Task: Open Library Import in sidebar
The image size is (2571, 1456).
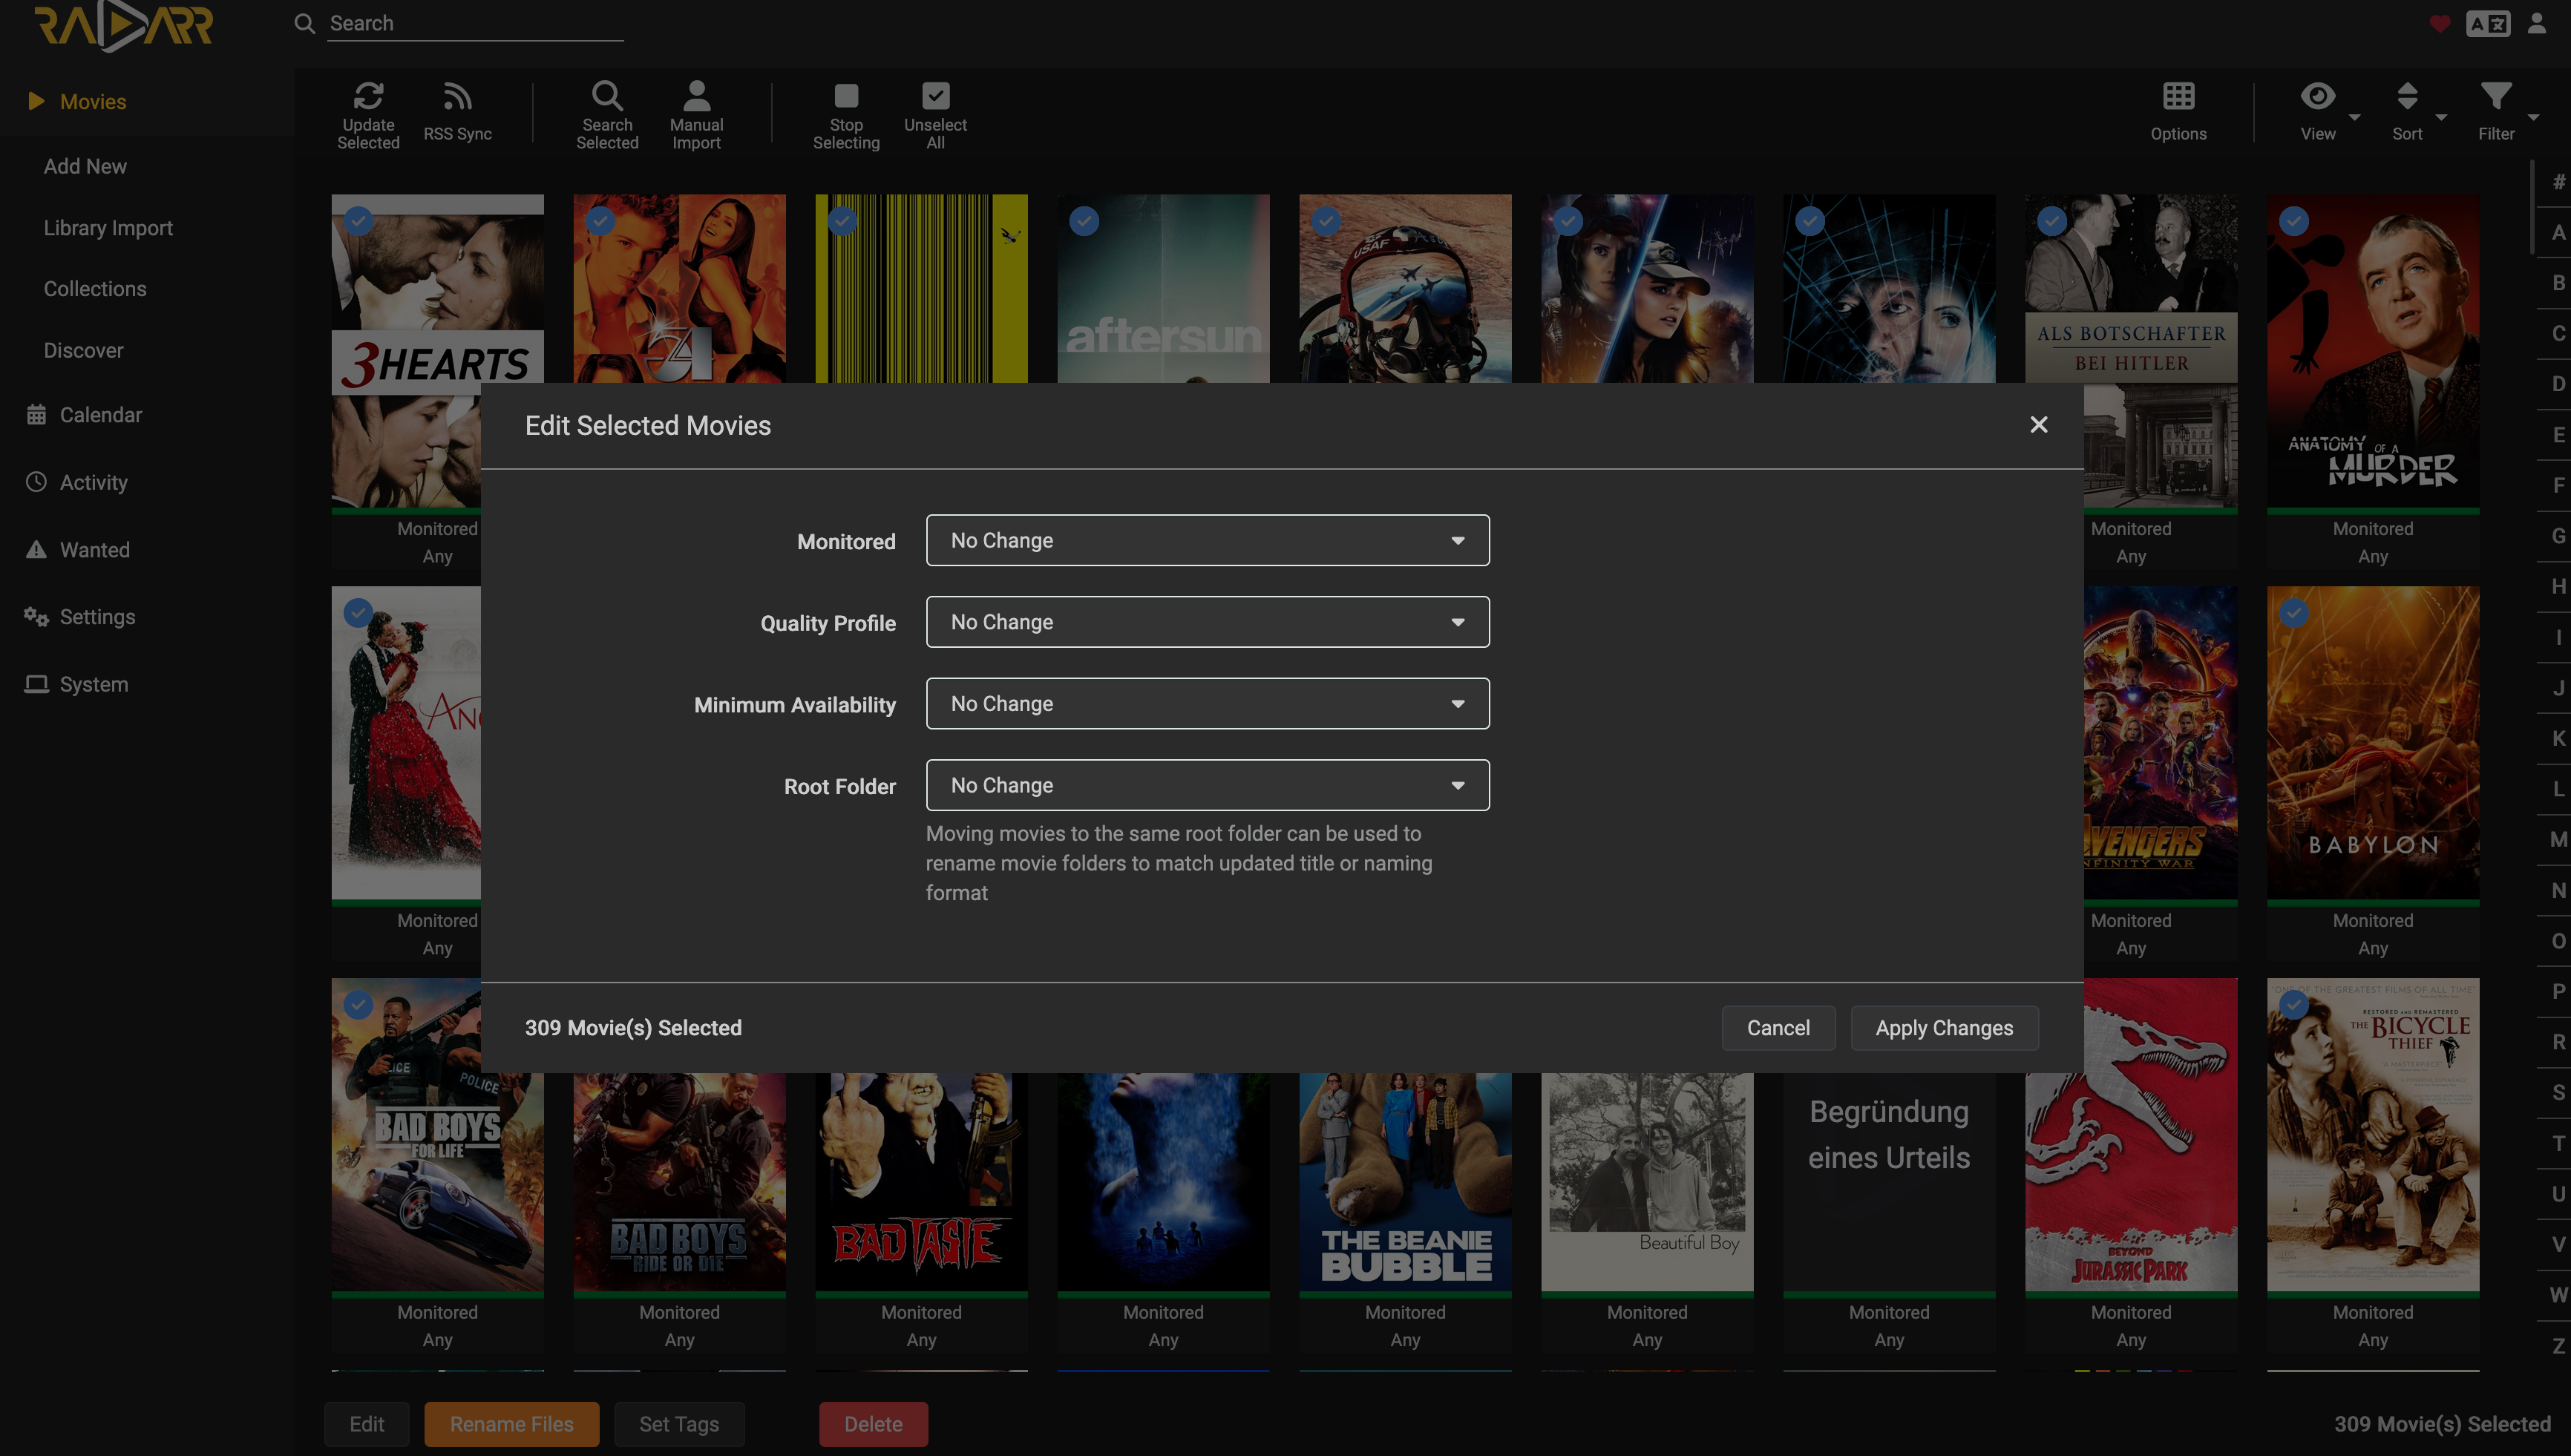Action: 108,228
